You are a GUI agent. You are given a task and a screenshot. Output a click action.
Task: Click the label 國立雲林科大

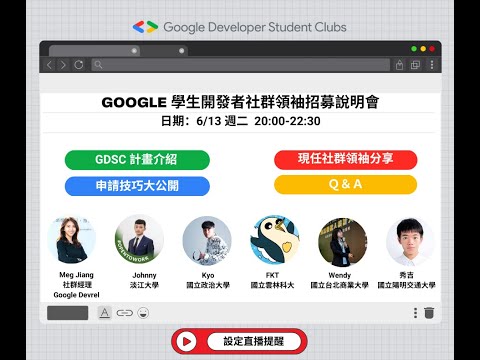(272, 285)
